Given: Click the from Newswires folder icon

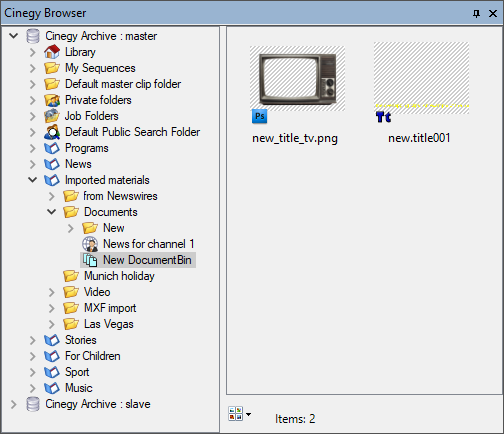Looking at the screenshot, I should point(71,196).
